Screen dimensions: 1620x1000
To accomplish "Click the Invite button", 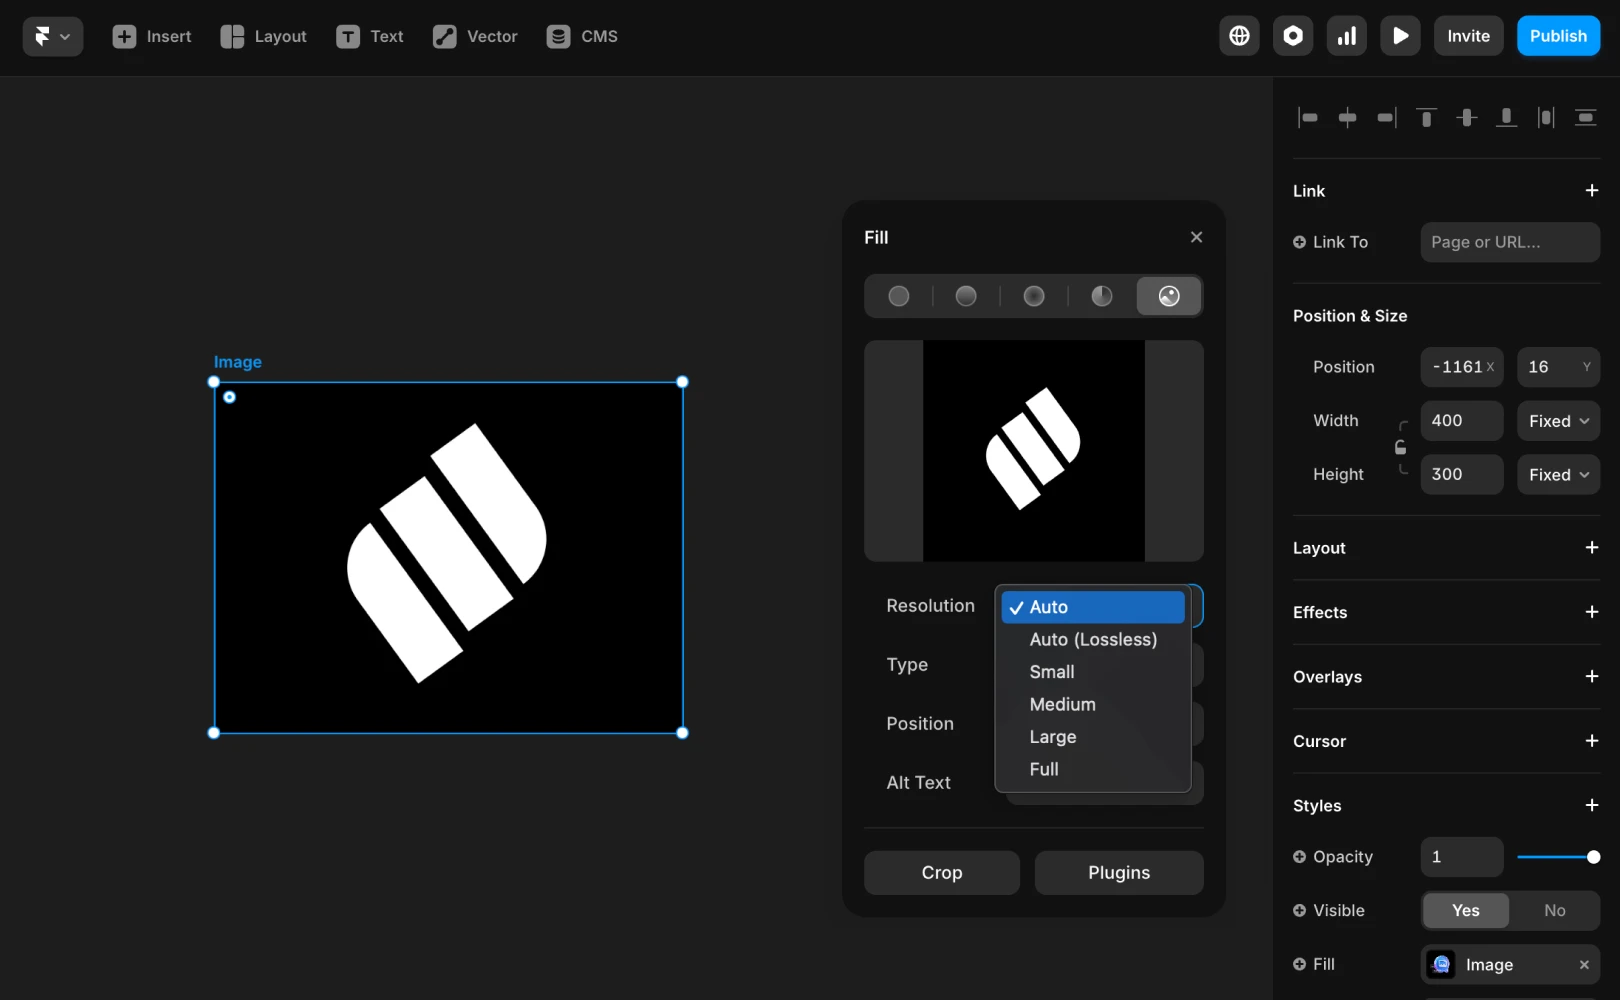I will point(1468,36).
